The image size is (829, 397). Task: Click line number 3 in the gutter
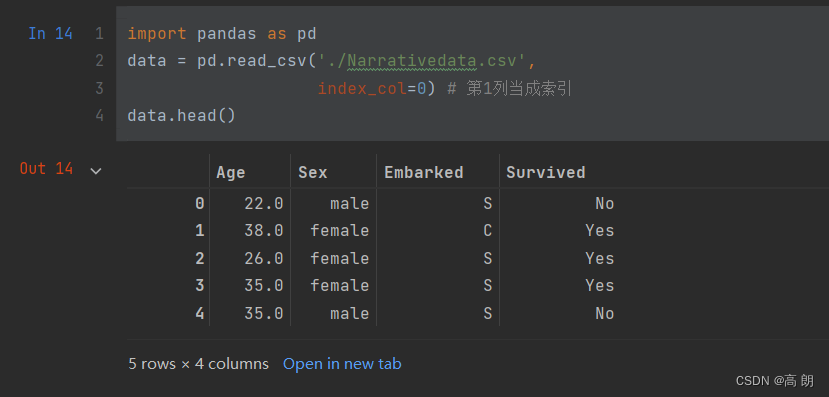click(99, 88)
